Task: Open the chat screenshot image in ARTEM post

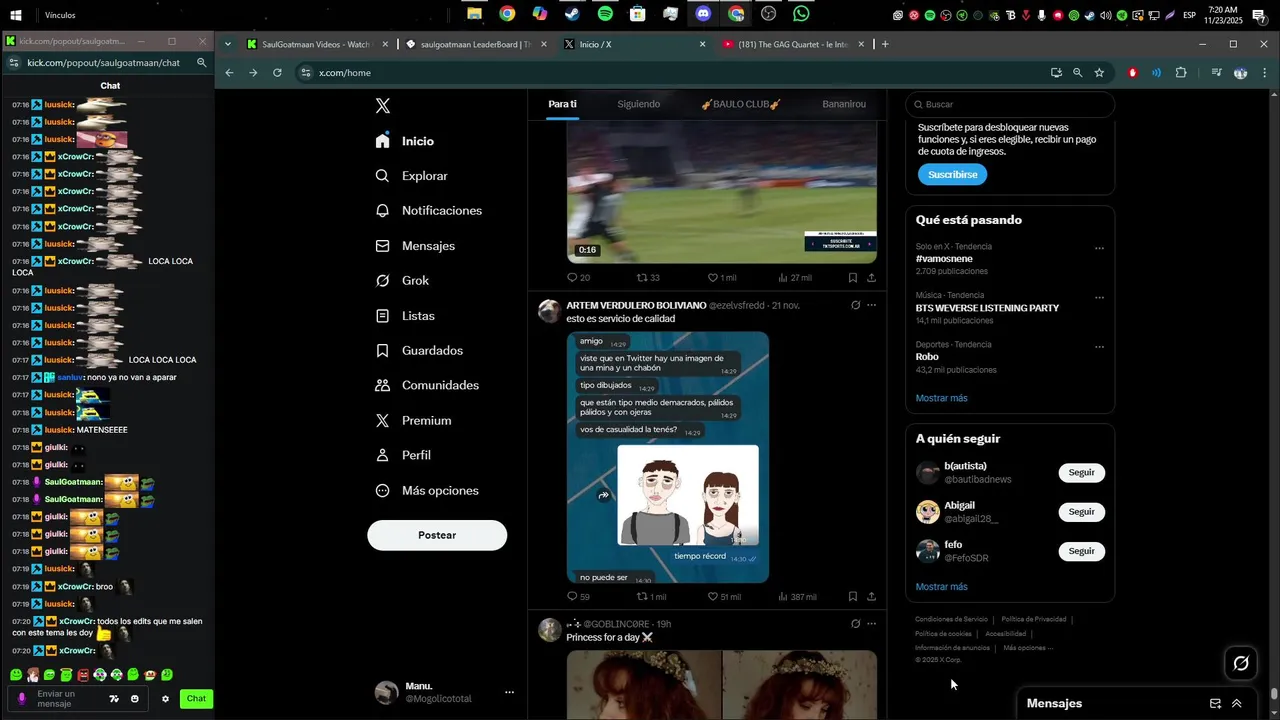Action: [x=668, y=457]
